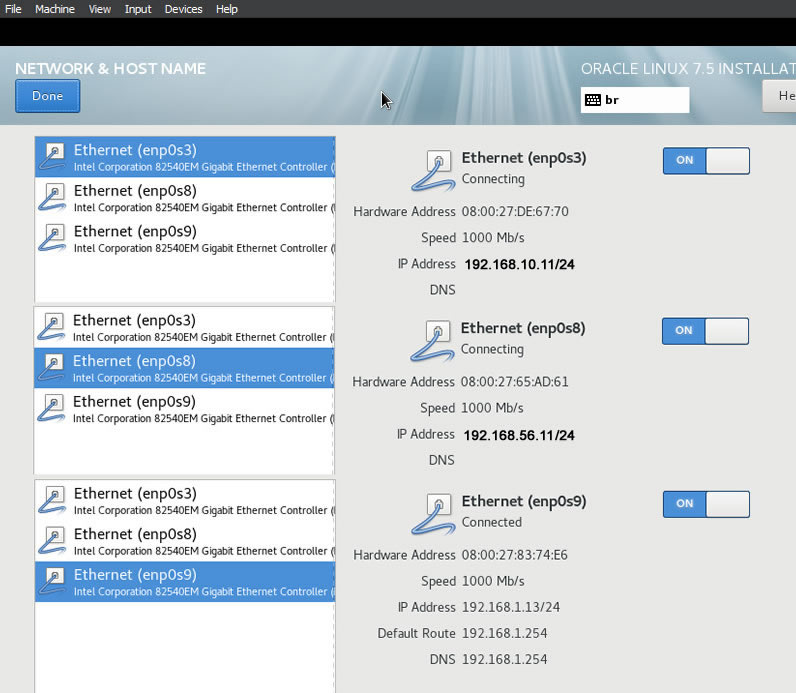Click large cable icon beside 'Ethernet (enp0s9)' Connected heading

click(x=433, y=514)
